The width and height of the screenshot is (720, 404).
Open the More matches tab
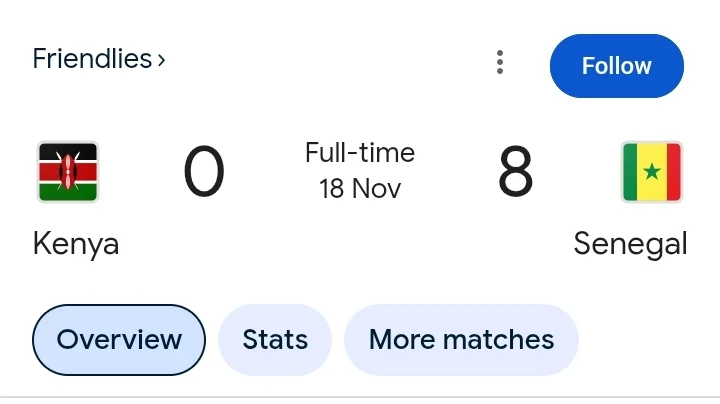tap(461, 339)
